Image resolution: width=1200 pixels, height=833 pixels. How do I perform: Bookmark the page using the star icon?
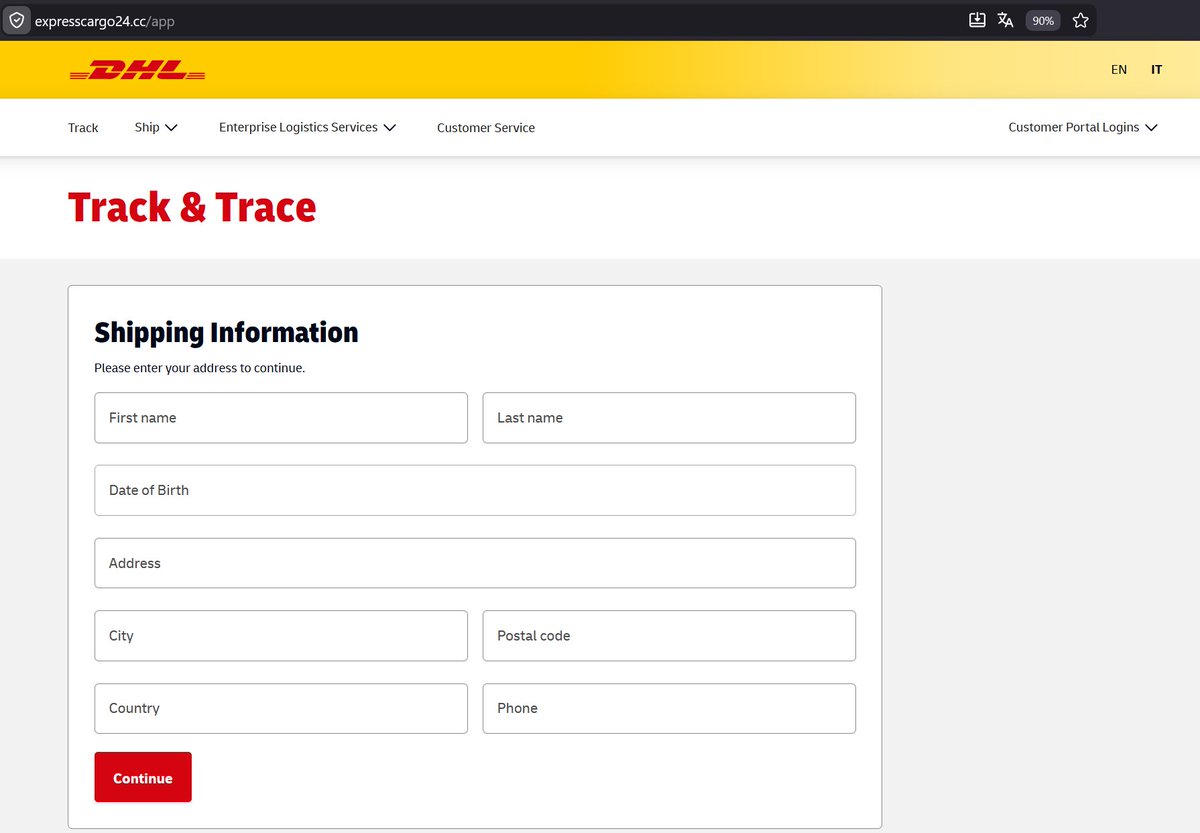(x=1080, y=19)
